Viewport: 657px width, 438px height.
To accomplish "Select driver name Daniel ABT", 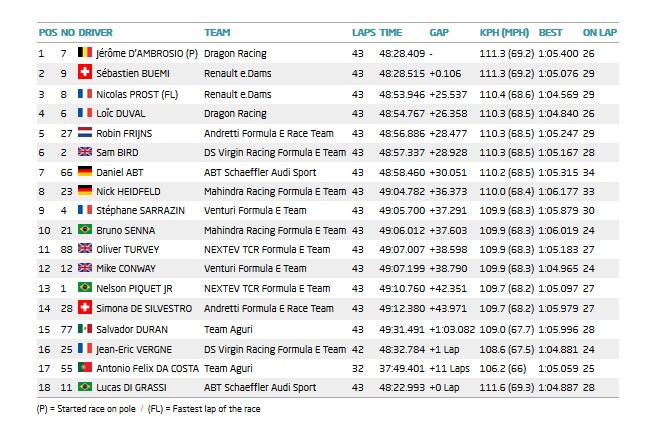I will [119, 172].
